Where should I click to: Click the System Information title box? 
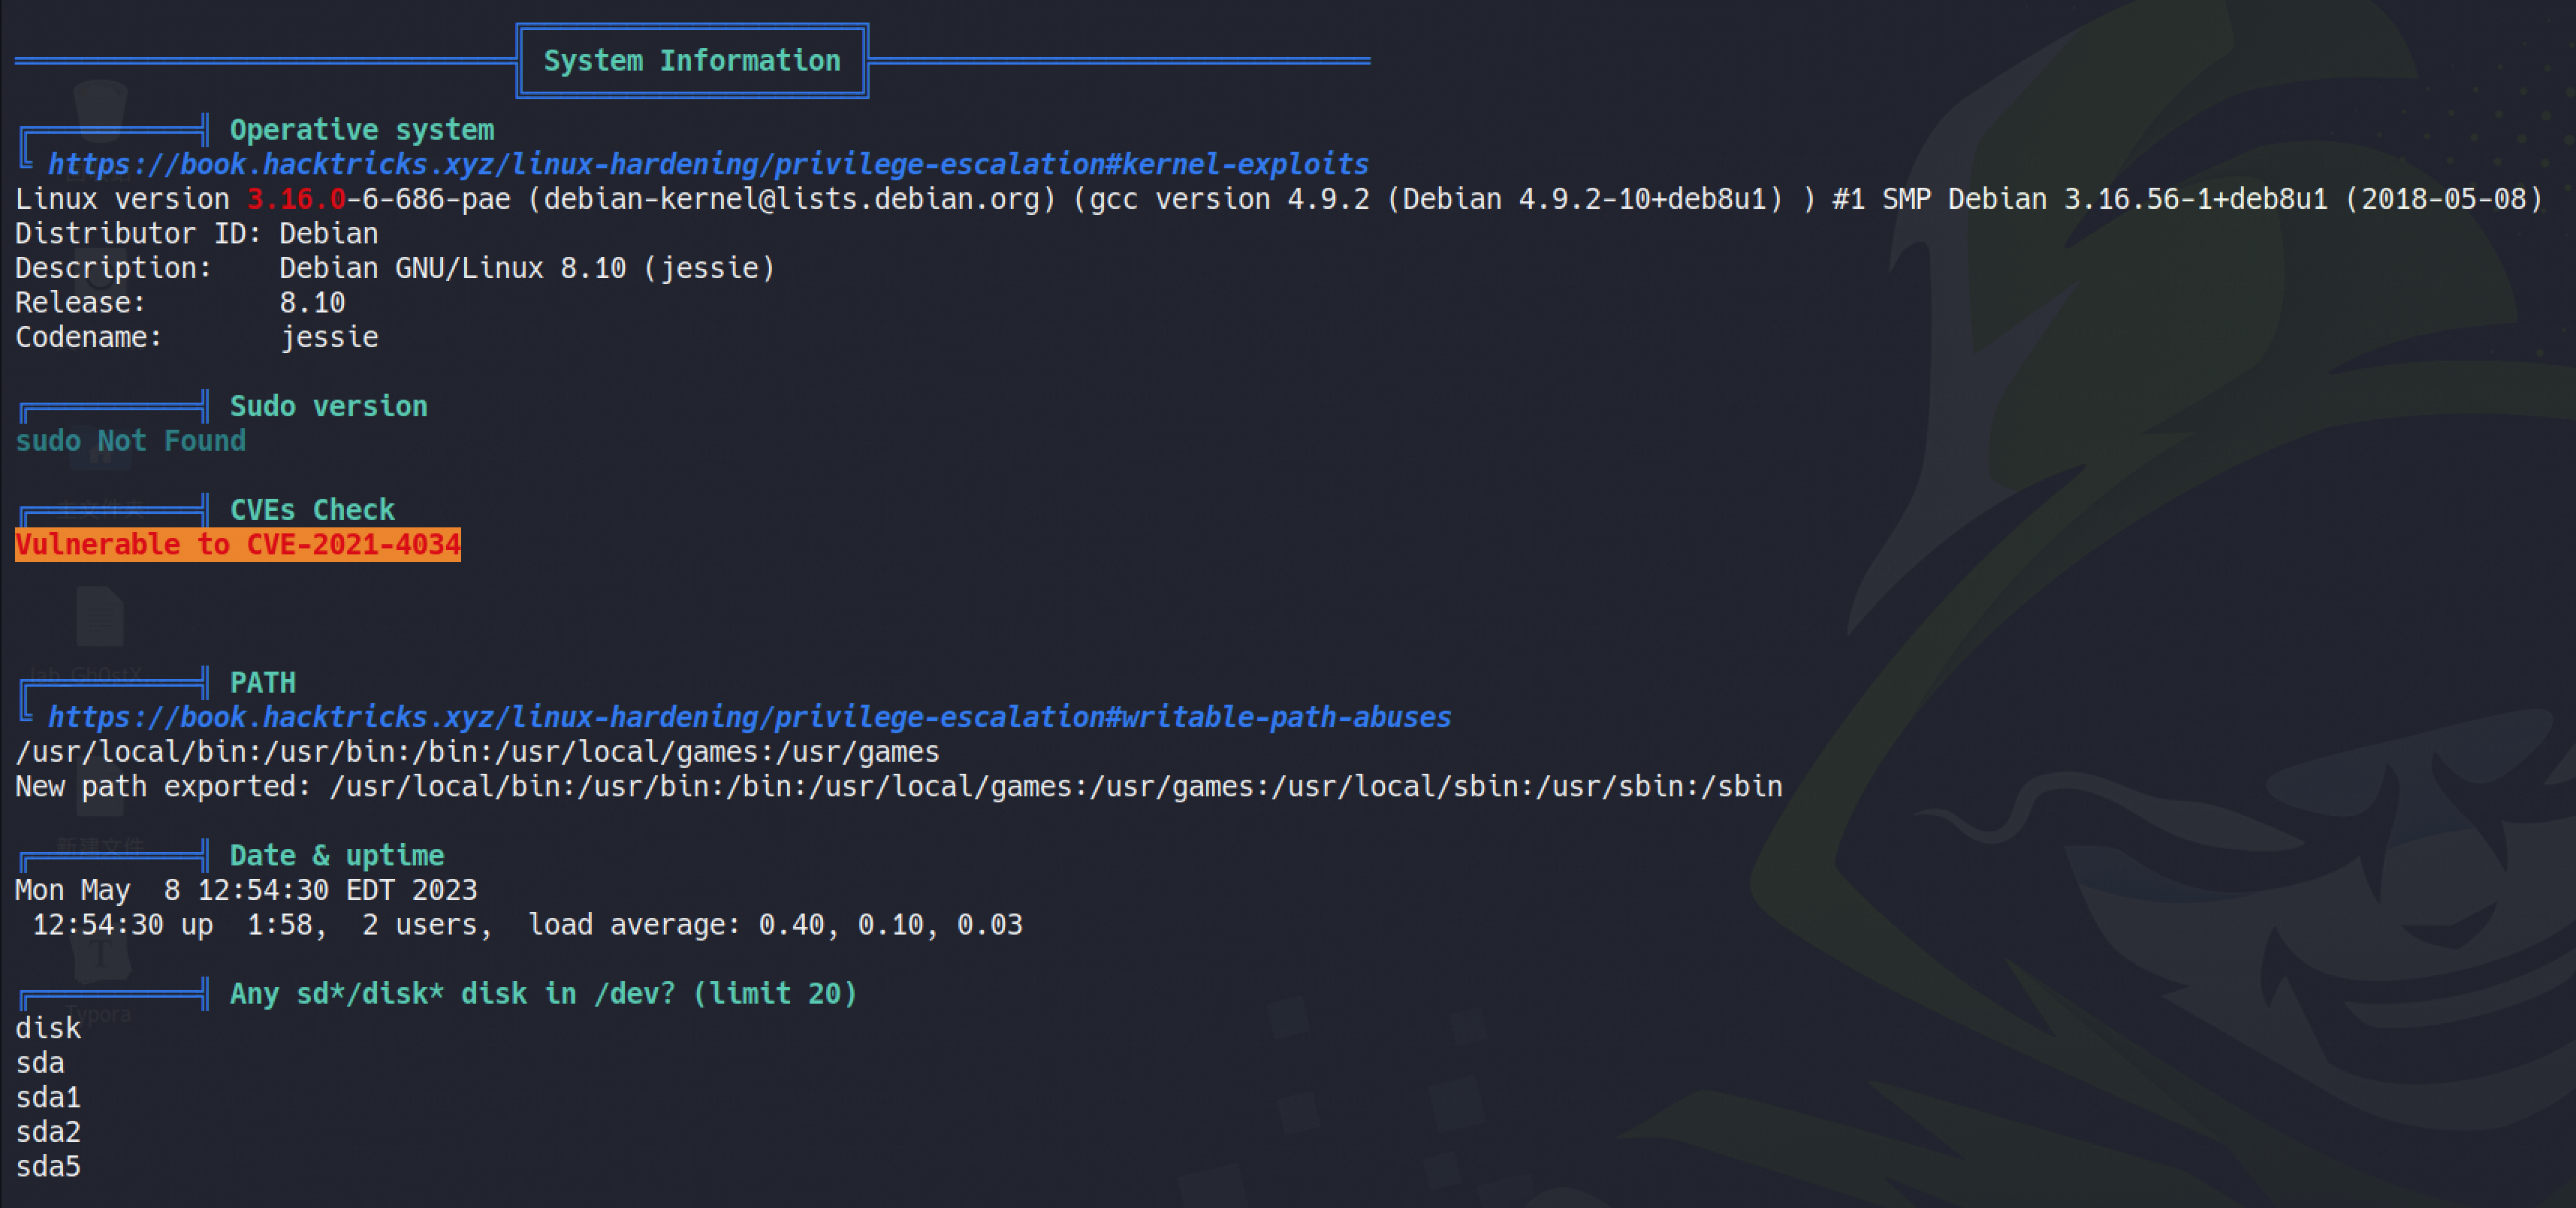[x=692, y=61]
